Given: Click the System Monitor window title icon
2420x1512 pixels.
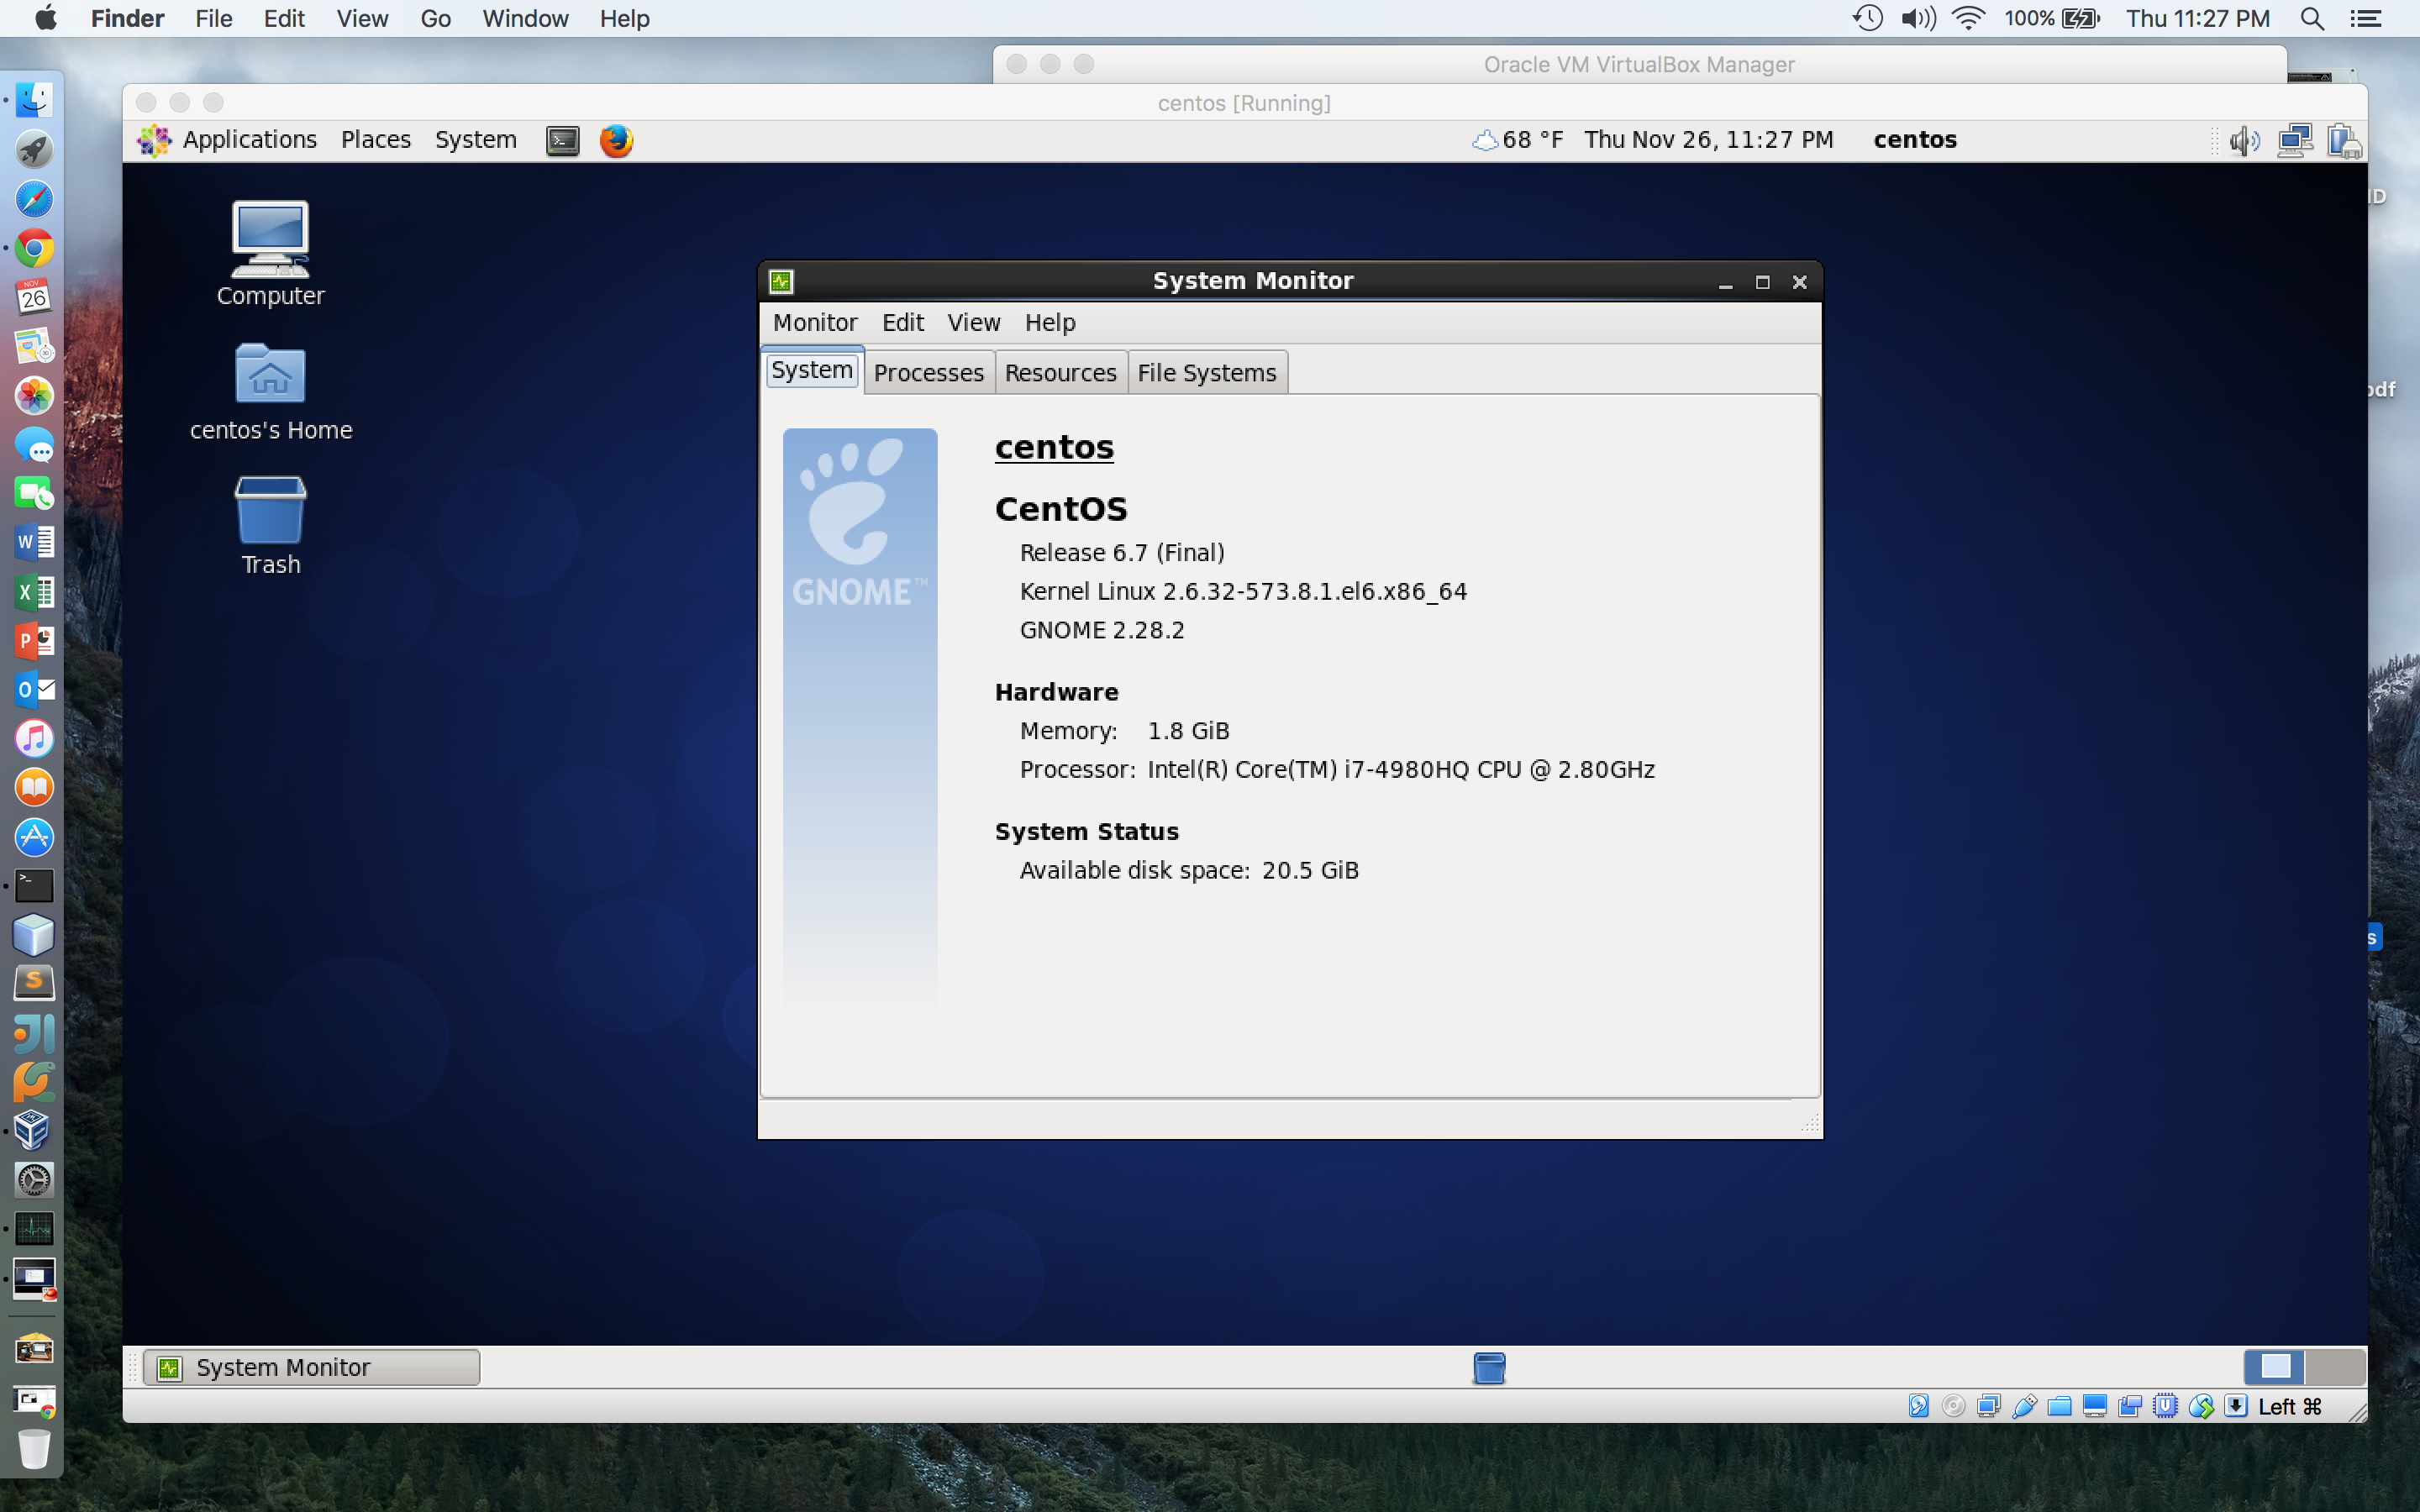Looking at the screenshot, I should click(x=781, y=282).
